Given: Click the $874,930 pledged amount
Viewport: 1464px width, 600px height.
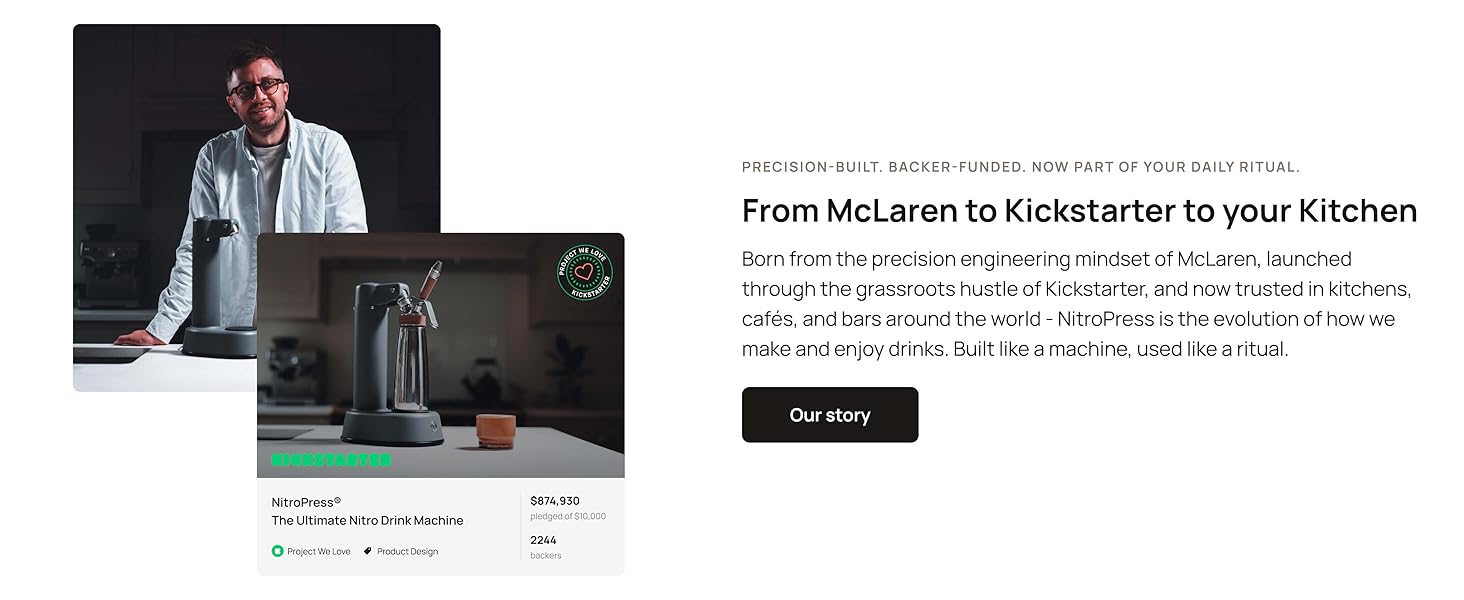Looking at the screenshot, I should (x=555, y=501).
